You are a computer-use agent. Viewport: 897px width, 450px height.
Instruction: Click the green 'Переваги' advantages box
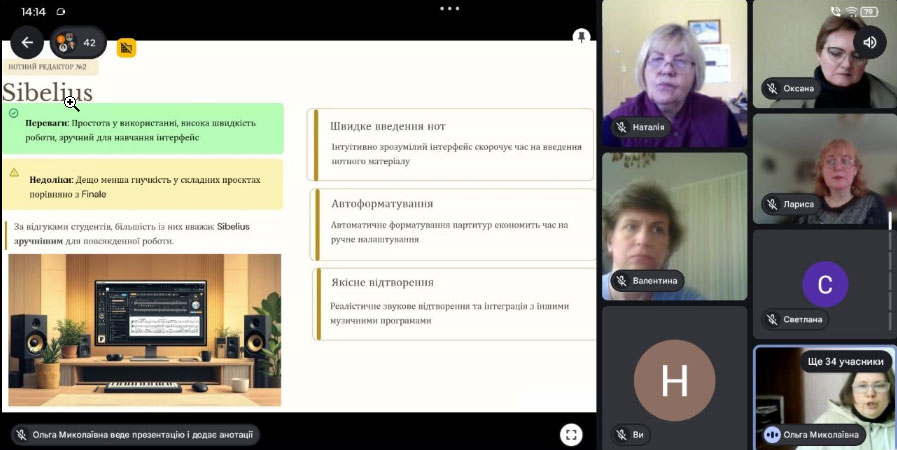tap(142, 129)
